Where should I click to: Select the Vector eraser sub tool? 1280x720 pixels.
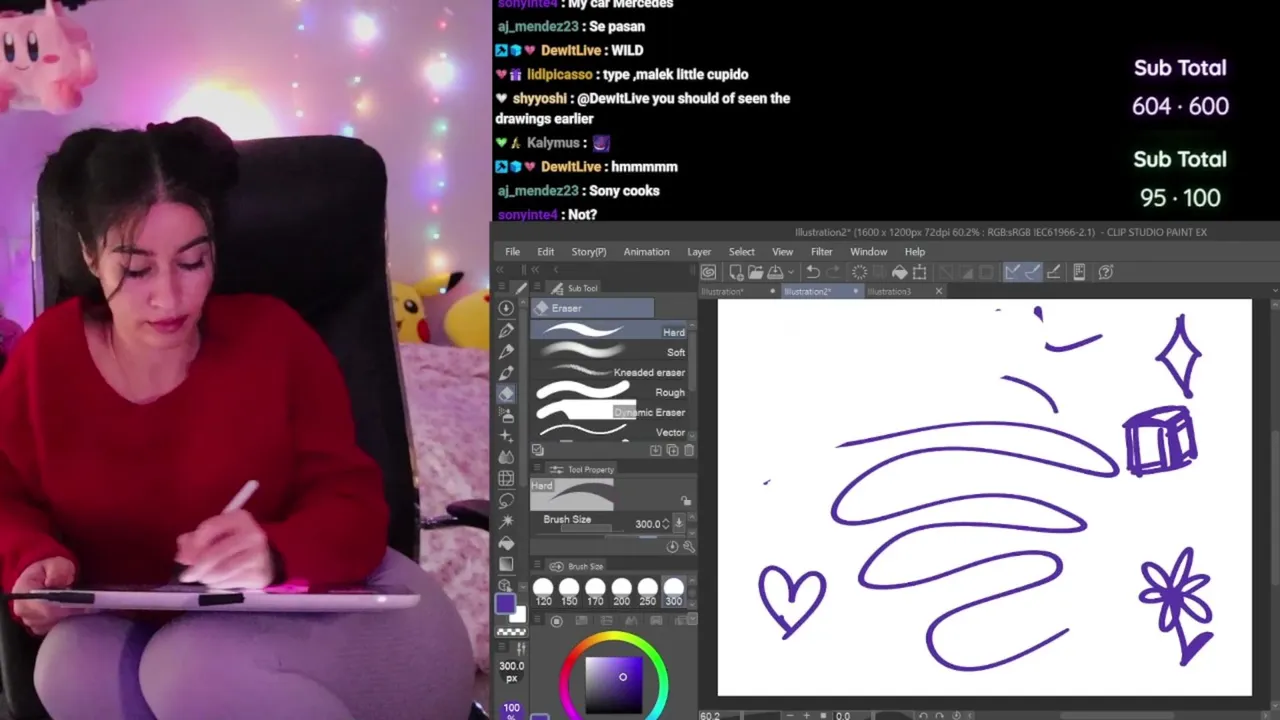click(x=610, y=432)
